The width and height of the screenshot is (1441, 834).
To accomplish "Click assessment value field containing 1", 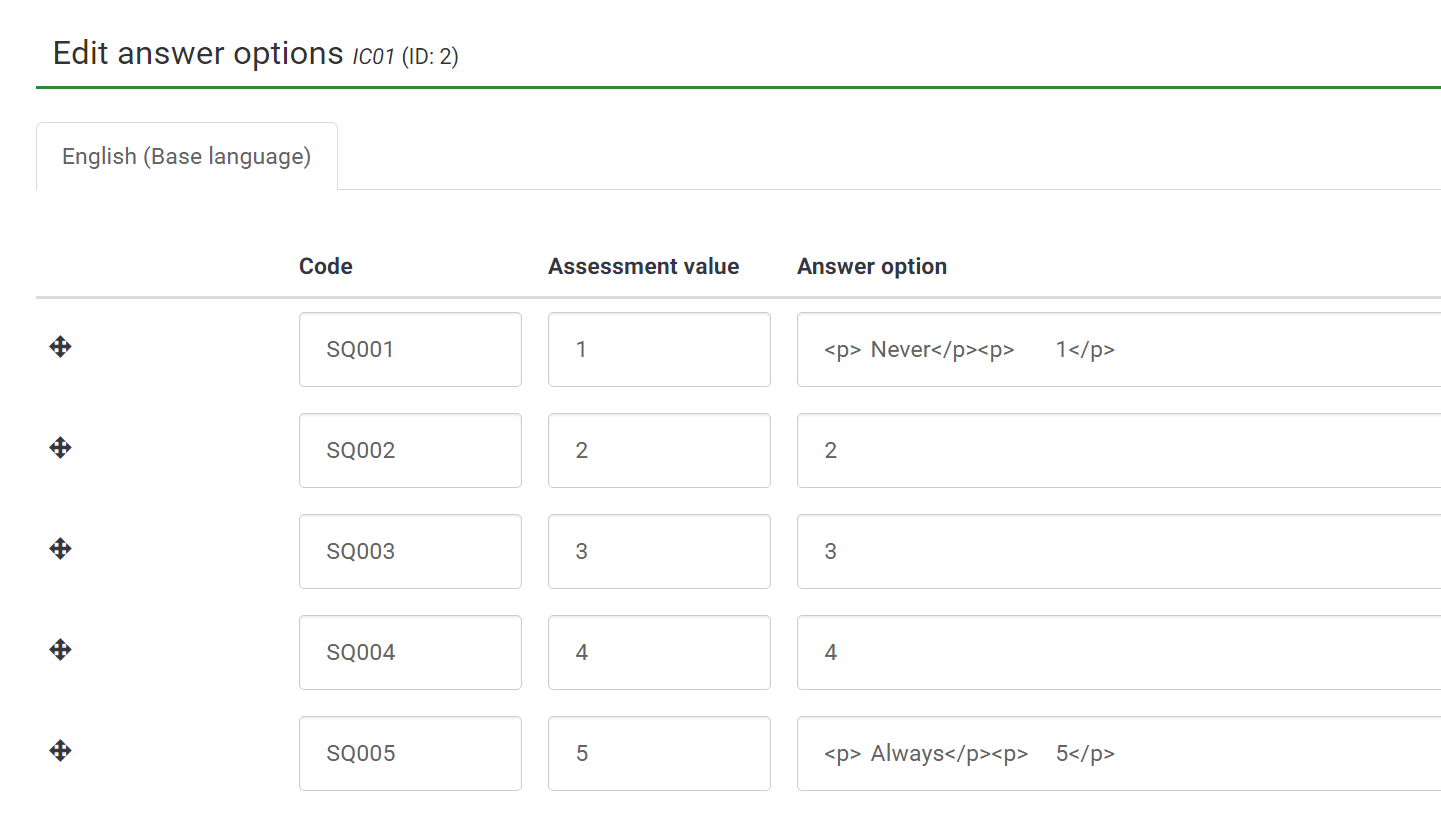I will point(659,350).
